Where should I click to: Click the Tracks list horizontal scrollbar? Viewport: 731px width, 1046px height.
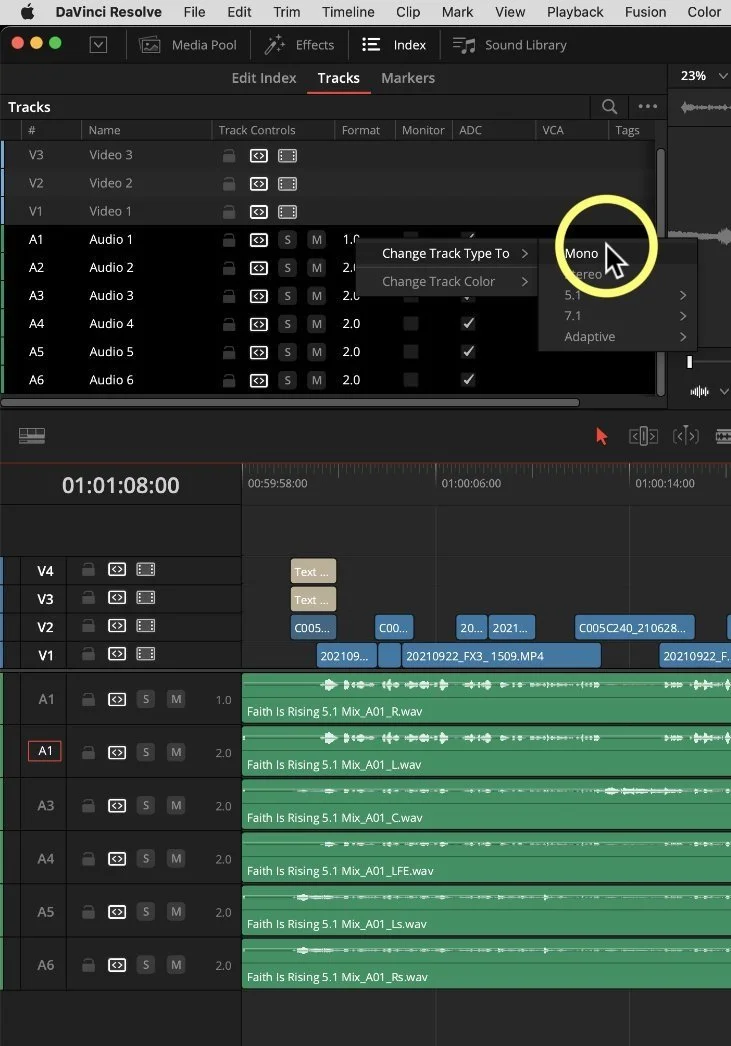(290, 402)
